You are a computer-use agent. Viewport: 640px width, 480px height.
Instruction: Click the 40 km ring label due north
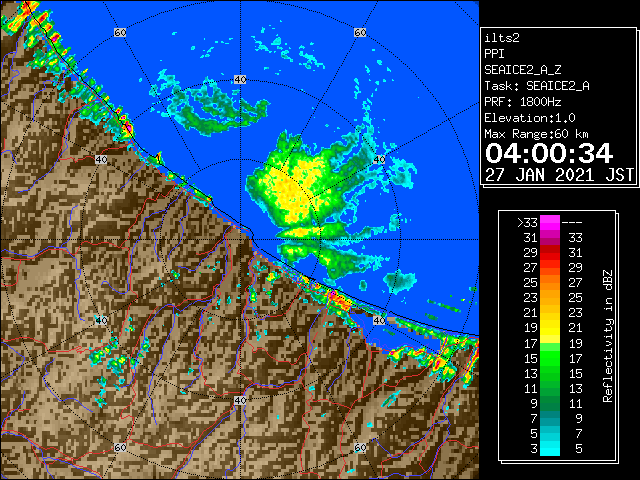click(240, 80)
